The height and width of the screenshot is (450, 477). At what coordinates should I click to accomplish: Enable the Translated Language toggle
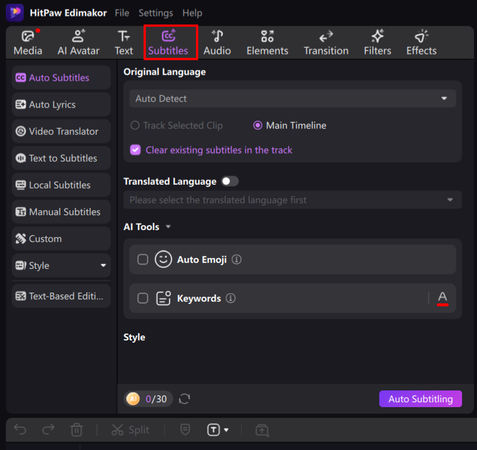230,181
